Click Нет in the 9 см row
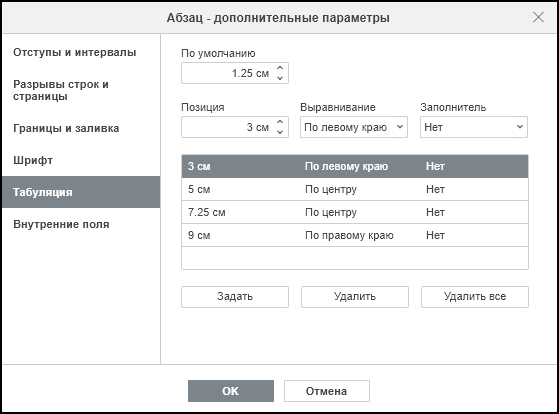559x414 pixels. (435, 235)
